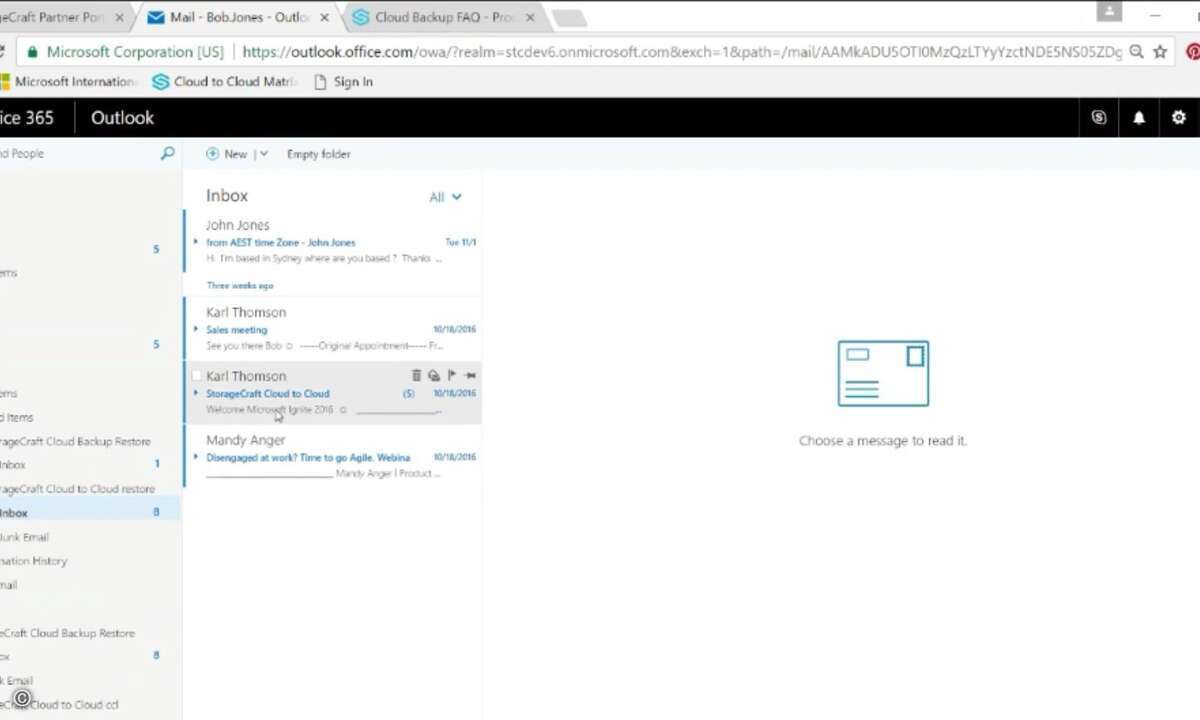Image resolution: width=1200 pixels, height=720 pixels.
Task: Select the Inbox folder showing count 1
Action: click(88, 465)
